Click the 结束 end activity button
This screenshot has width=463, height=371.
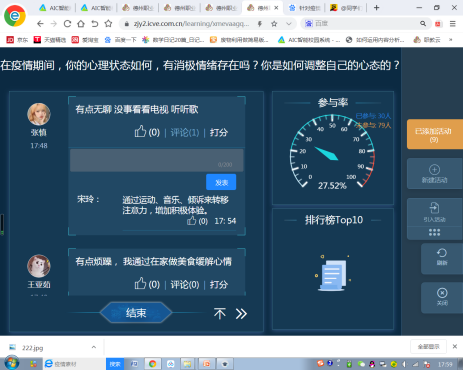pos(136,313)
